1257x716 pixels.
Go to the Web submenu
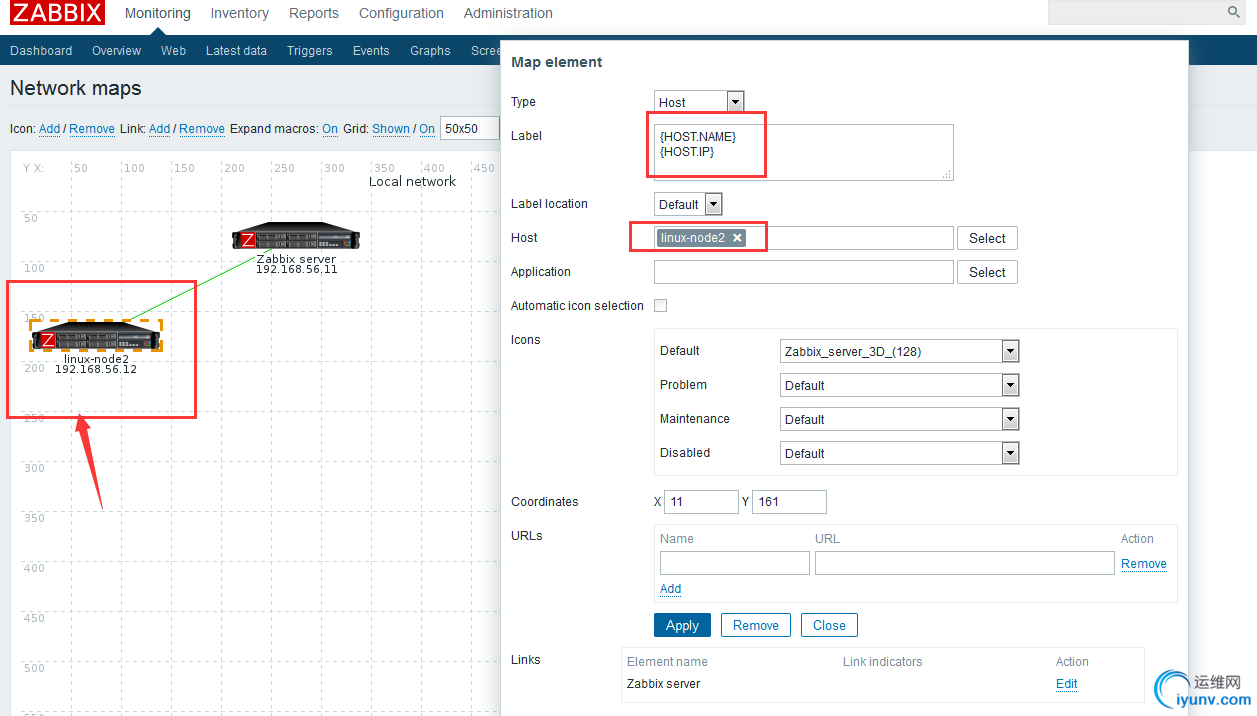174,51
